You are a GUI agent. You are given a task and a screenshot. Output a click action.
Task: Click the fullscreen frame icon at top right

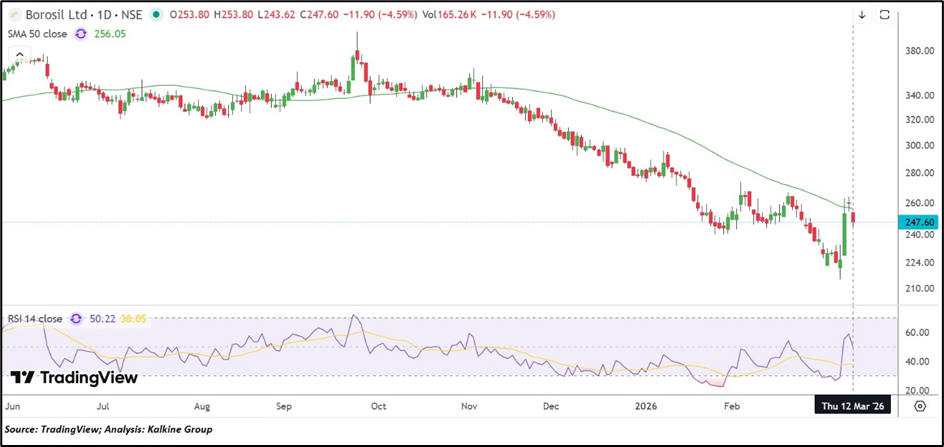point(885,15)
